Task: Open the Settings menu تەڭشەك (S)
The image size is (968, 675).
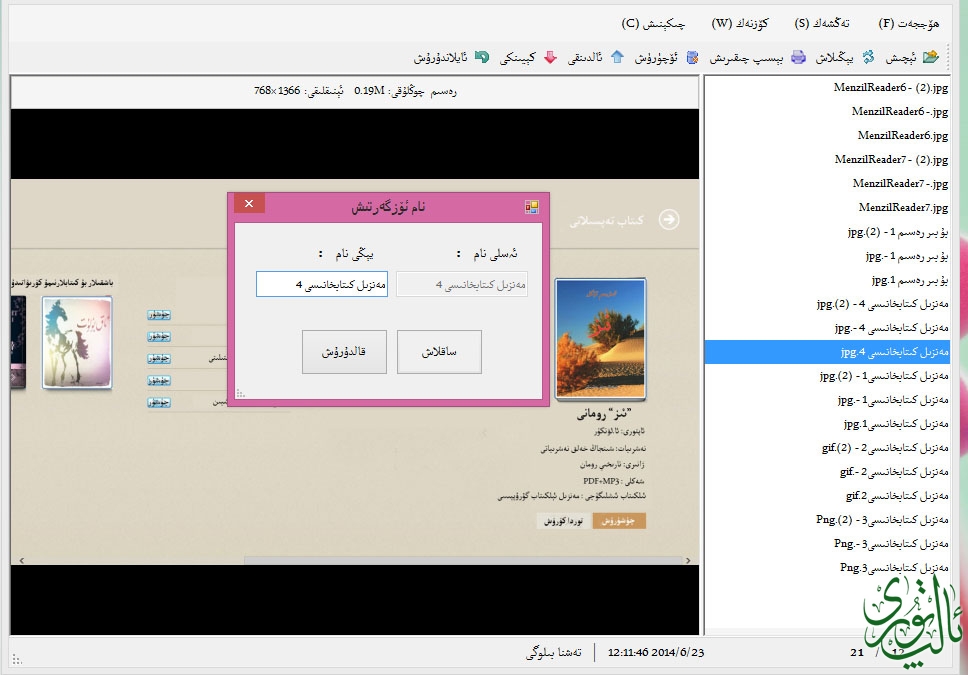Action: click(823, 23)
